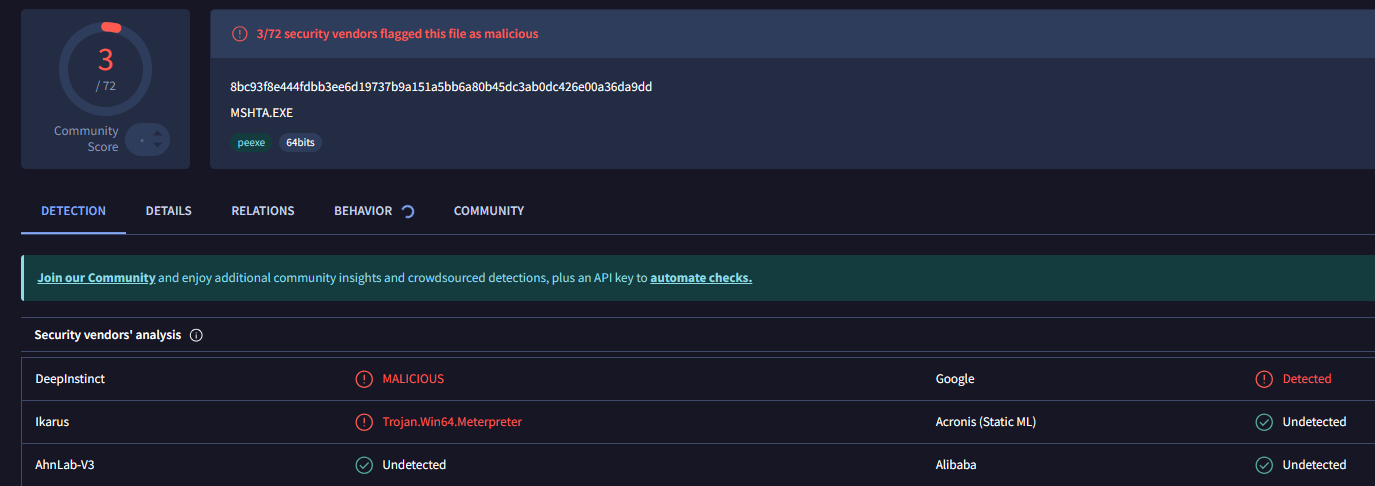This screenshot has width=1375, height=486.
Task: Upvote the community score with the up arrow
Action: coord(158,133)
